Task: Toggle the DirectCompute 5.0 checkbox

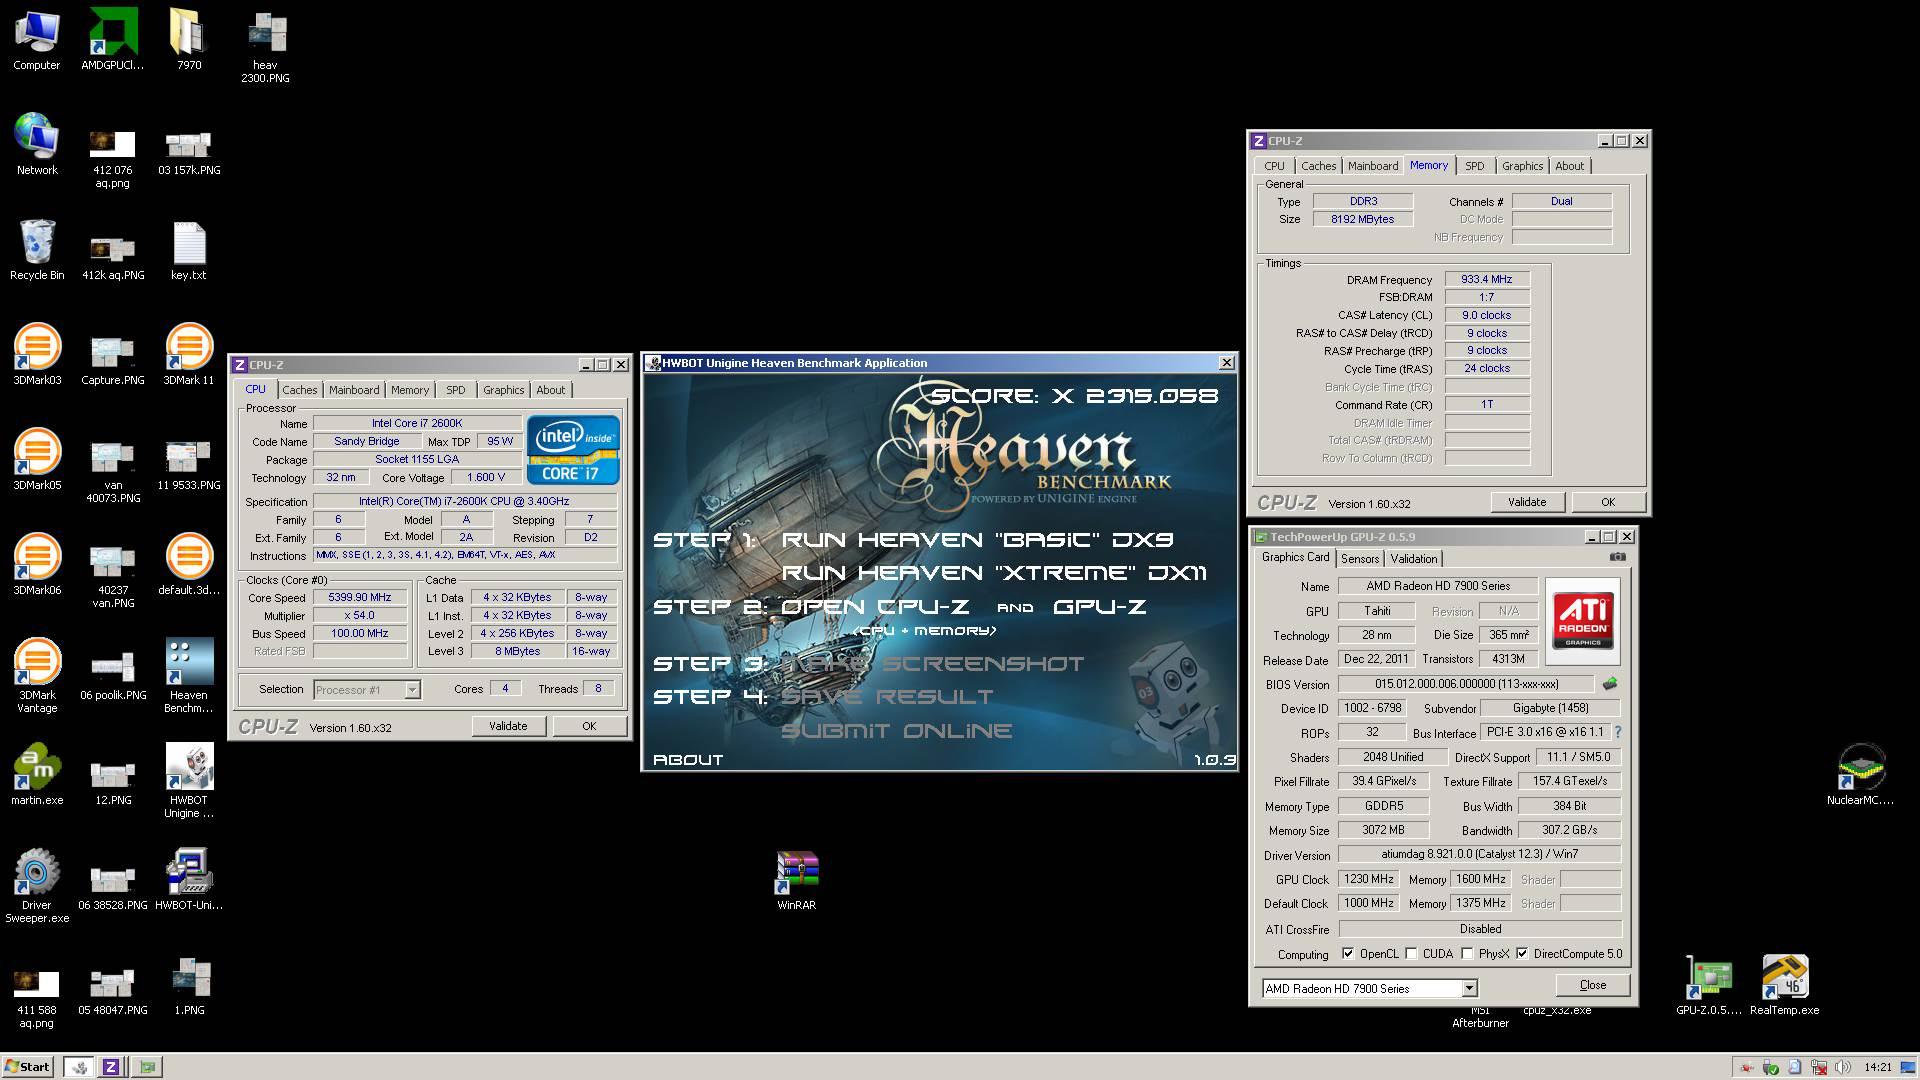Action: (1522, 954)
